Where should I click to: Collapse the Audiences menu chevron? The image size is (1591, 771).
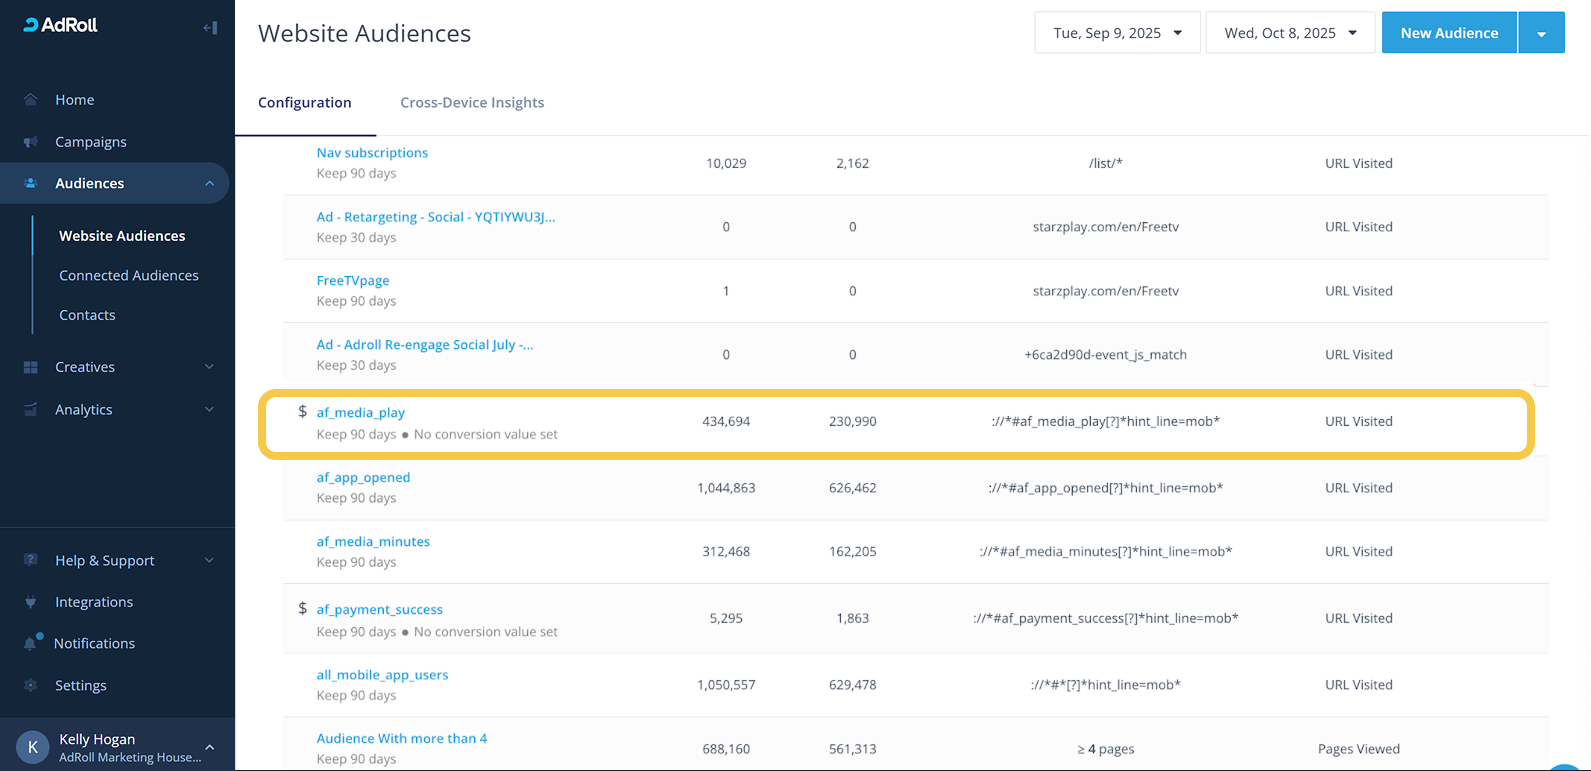coord(209,184)
